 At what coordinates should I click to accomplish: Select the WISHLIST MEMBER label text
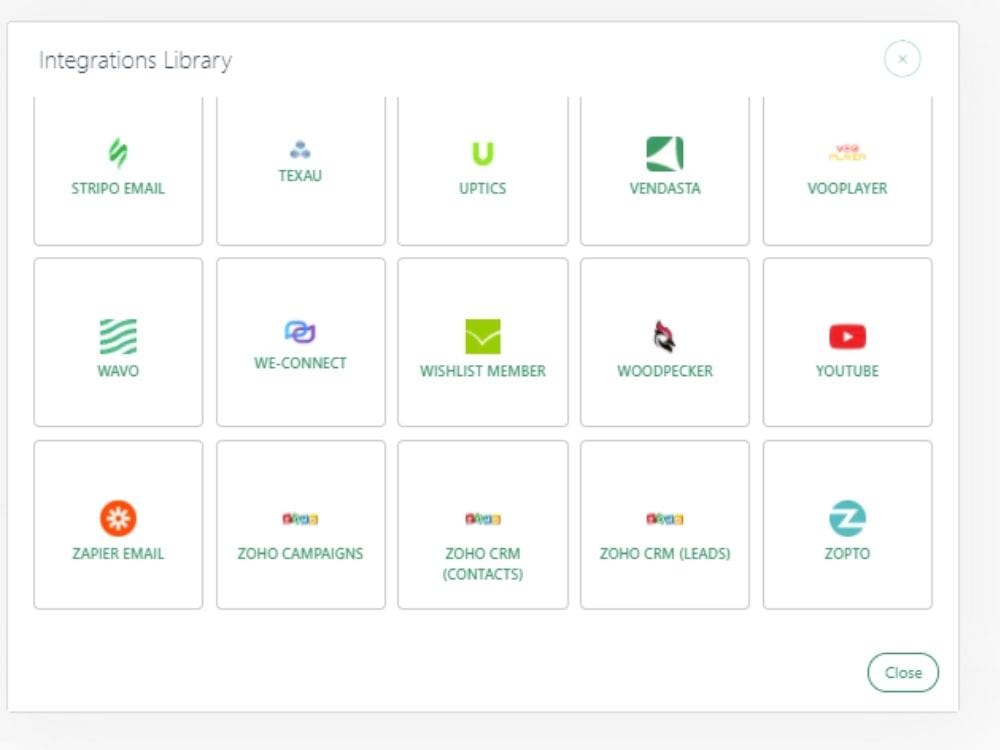[483, 371]
